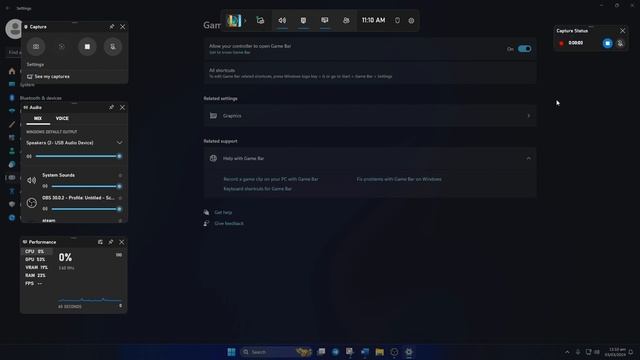Image resolution: width=640 pixels, height=360 pixels.
Task: Open Settings app from taskbar
Action: pyautogui.click(x=409, y=352)
